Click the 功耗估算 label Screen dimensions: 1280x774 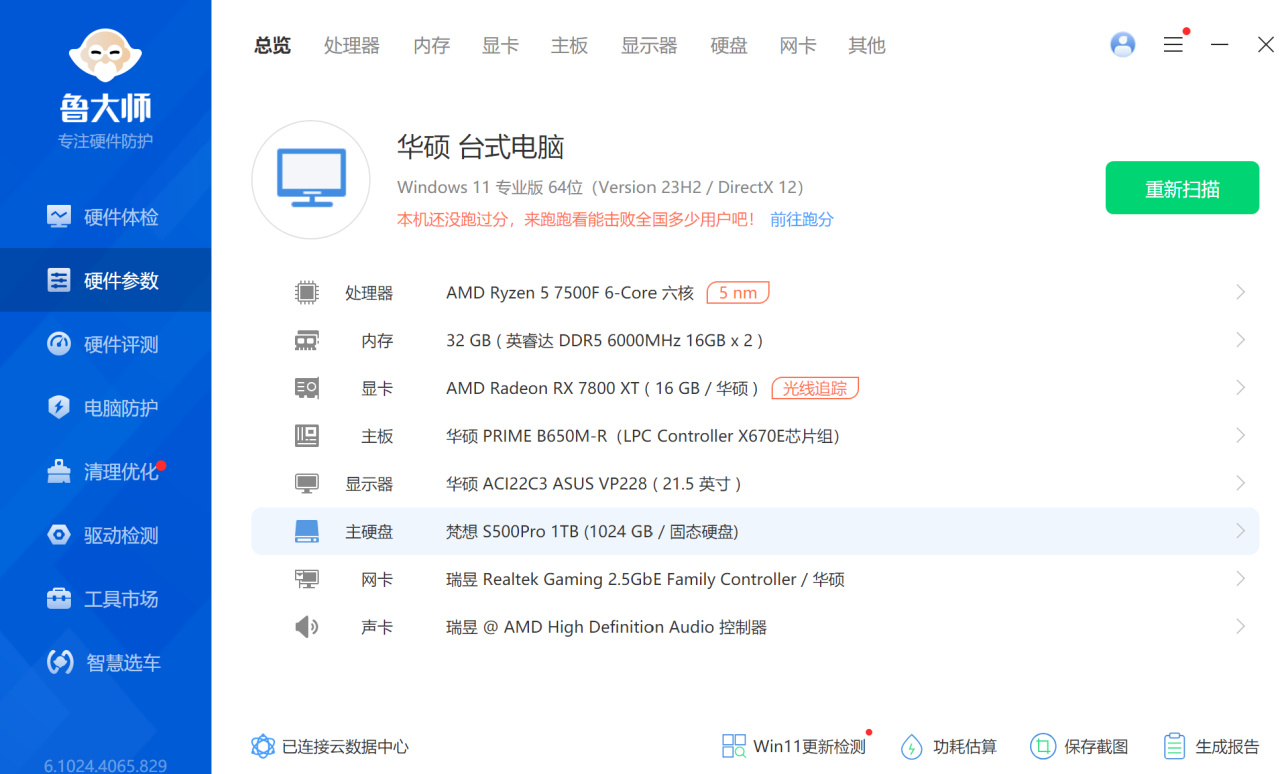[x=965, y=746]
